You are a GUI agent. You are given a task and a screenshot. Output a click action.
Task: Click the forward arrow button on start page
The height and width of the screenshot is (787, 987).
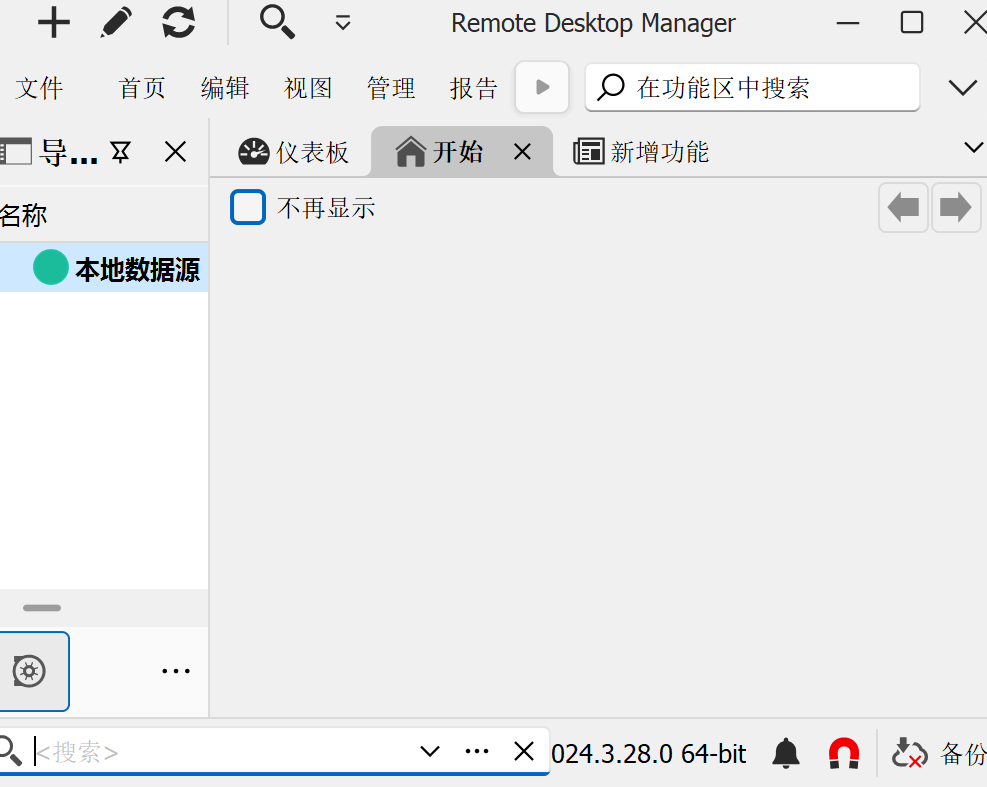956,208
